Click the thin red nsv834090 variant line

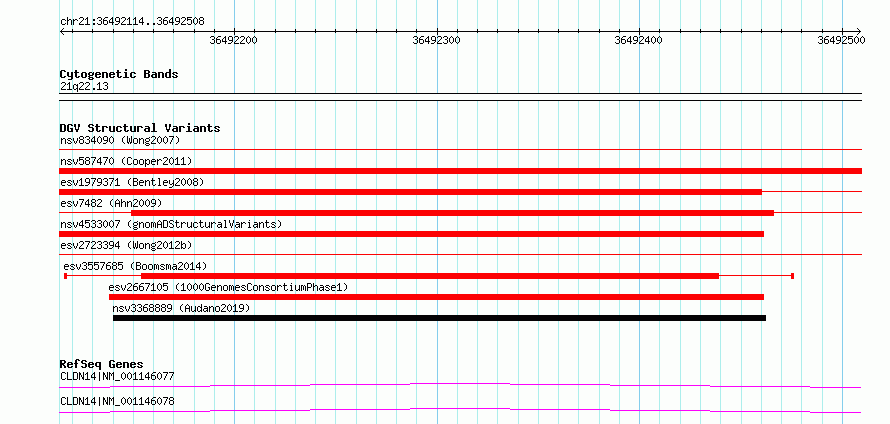(x=460, y=149)
